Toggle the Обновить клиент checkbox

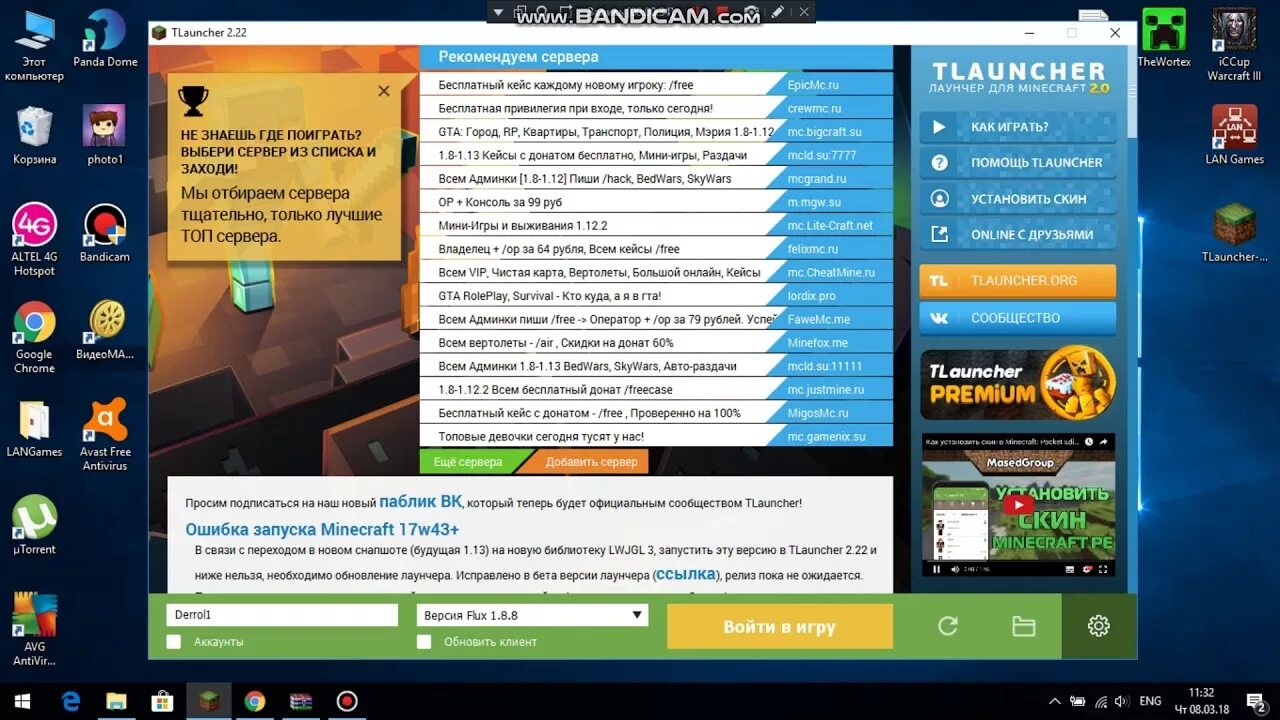[x=424, y=642]
